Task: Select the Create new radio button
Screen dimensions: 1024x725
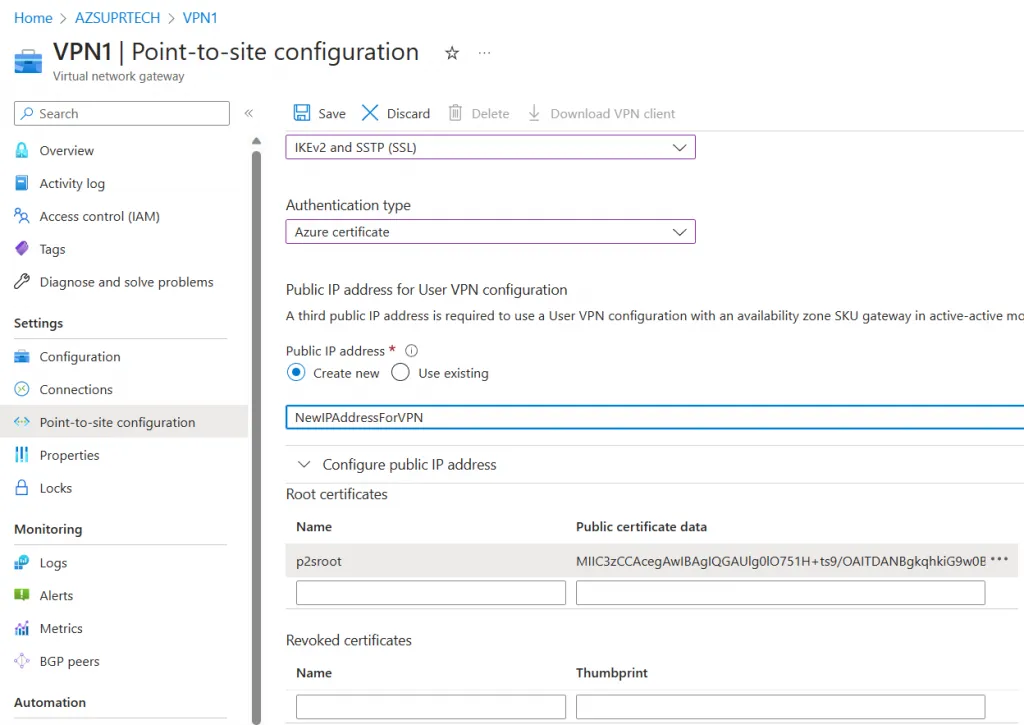Action: point(296,373)
